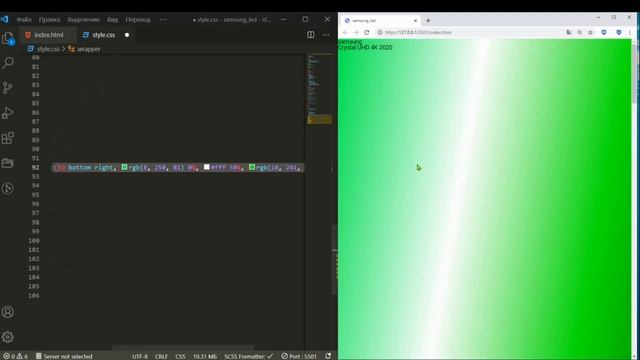Close unsaved style.css tab via dot
This screenshot has width=640, height=360.
coord(127,35)
